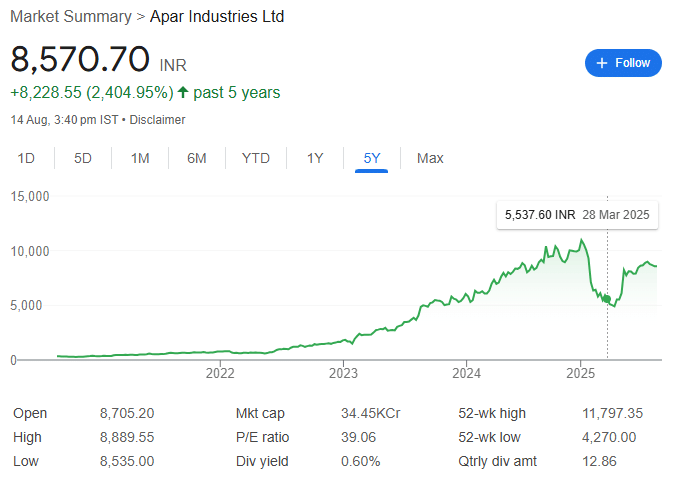Click the 2022 x-axis label
678x490 pixels.
click(x=220, y=373)
